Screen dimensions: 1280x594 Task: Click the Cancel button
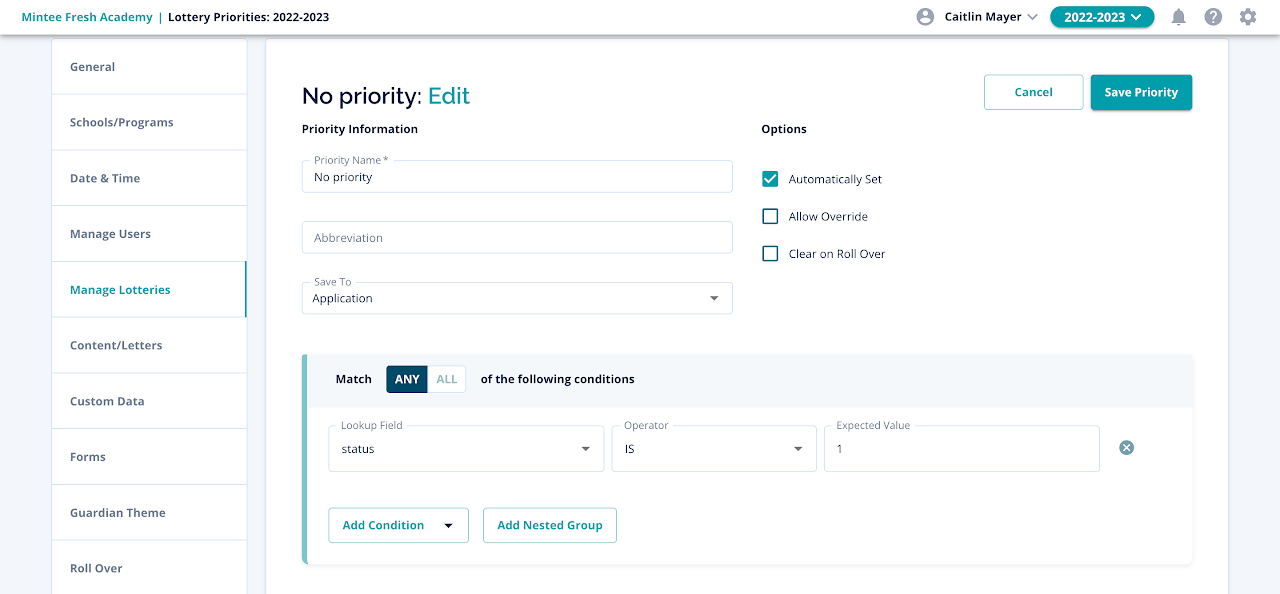(1033, 92)
